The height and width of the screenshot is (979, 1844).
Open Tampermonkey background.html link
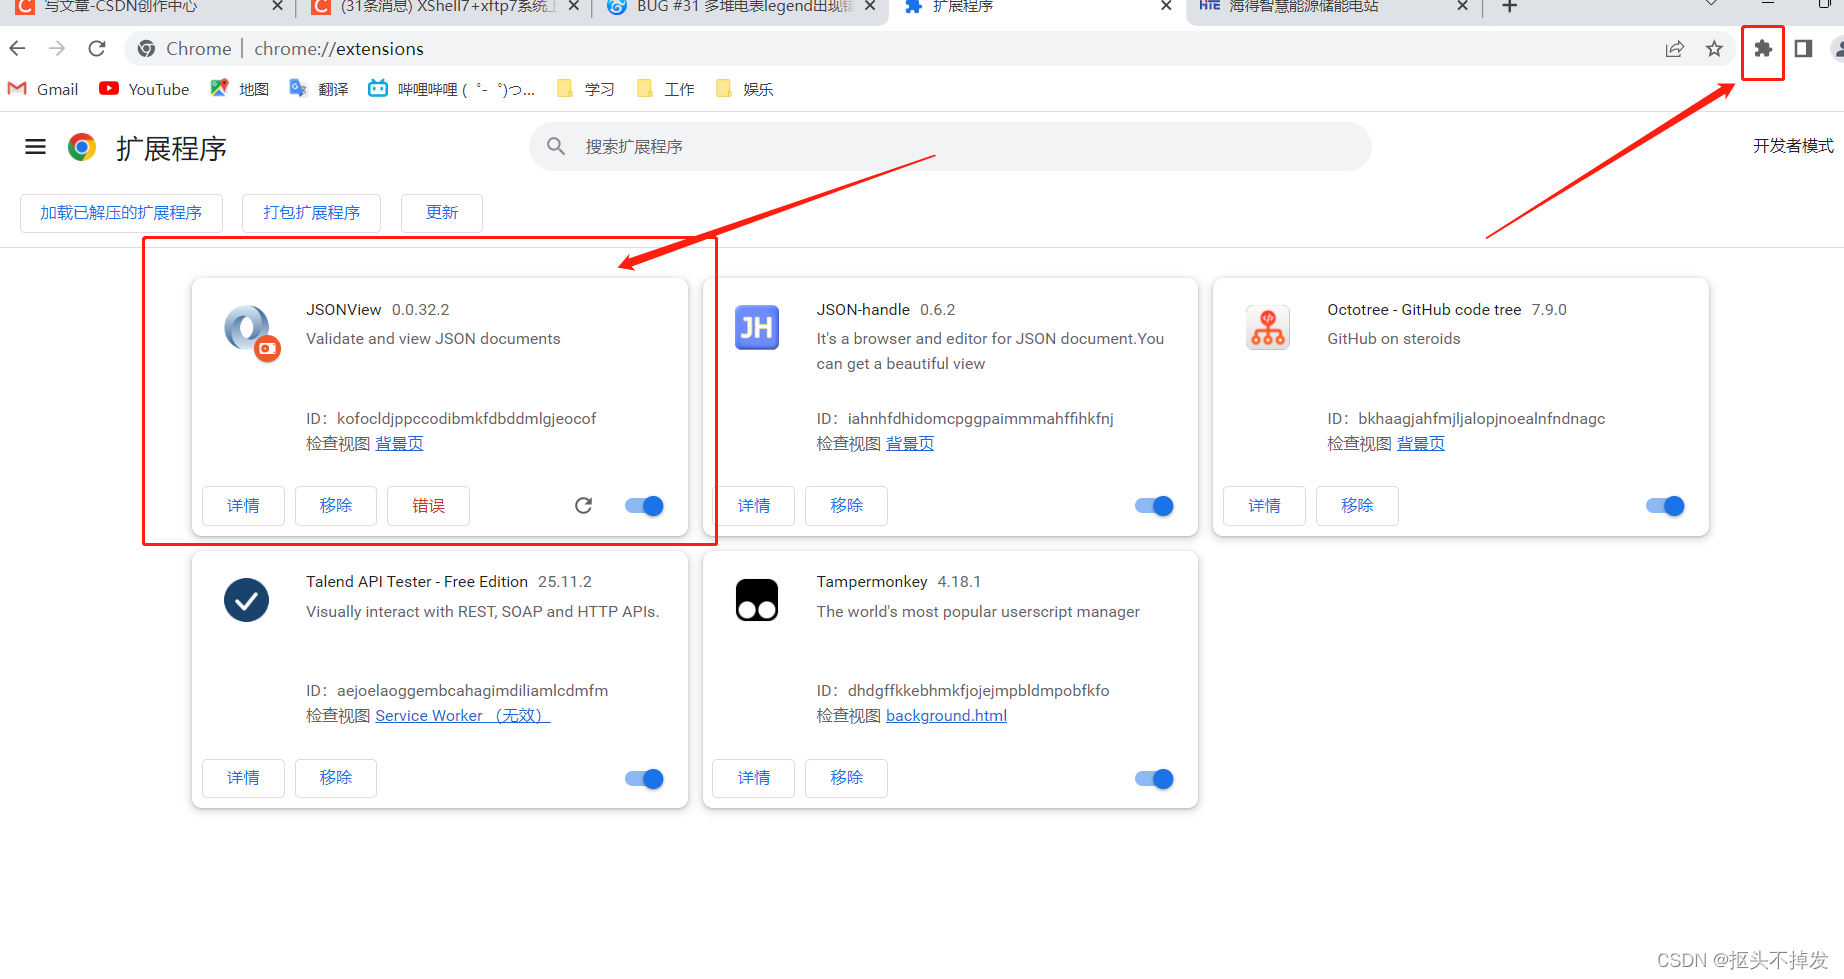946,716
